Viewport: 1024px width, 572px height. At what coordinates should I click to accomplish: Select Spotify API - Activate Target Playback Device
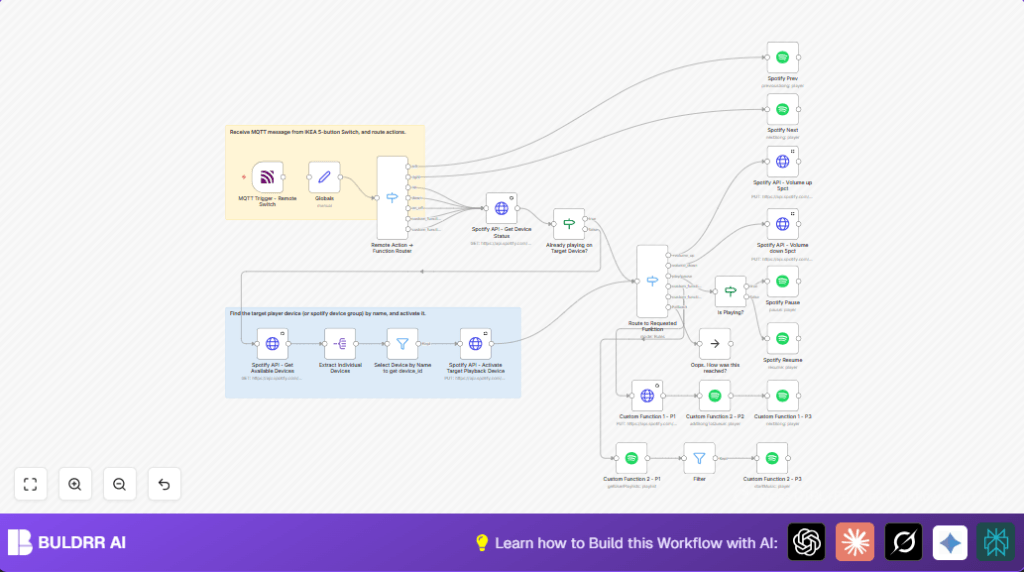(x=475, y=343)
